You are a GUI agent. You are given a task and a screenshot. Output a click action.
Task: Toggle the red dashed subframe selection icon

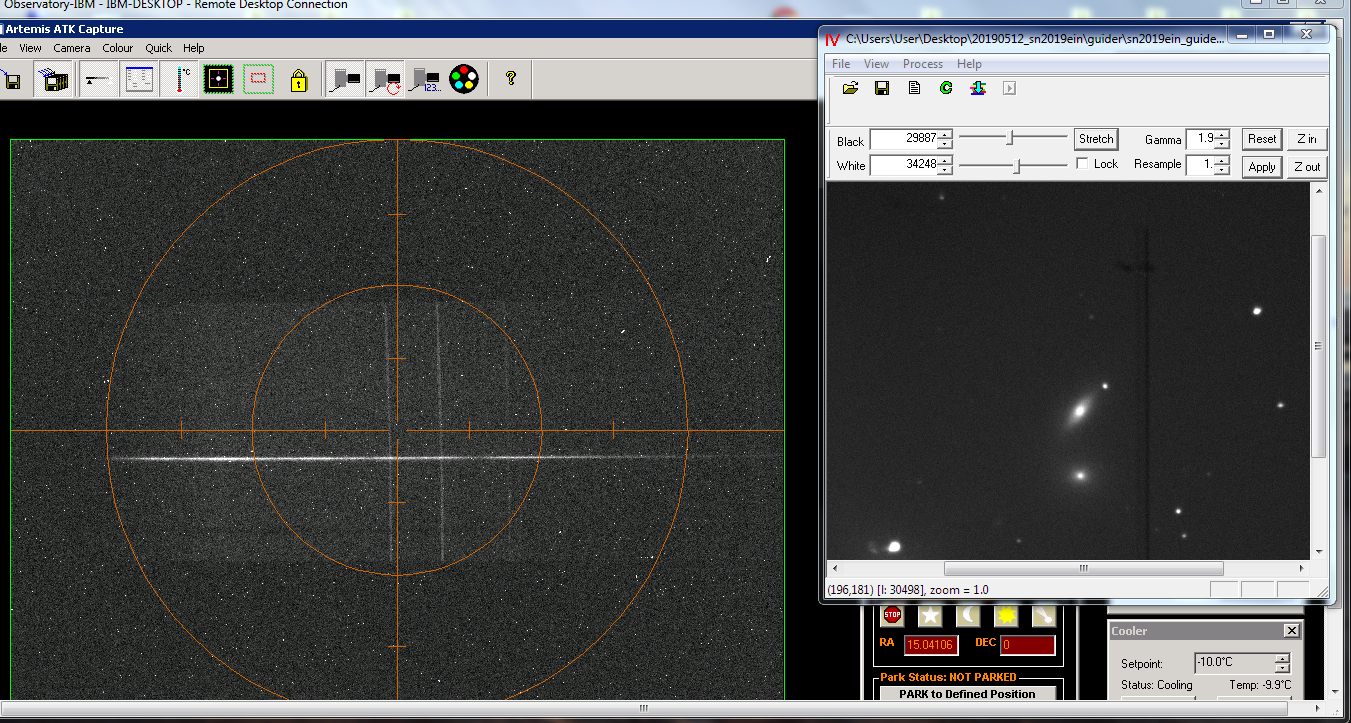pyautogui.click(x=258, y=79)
